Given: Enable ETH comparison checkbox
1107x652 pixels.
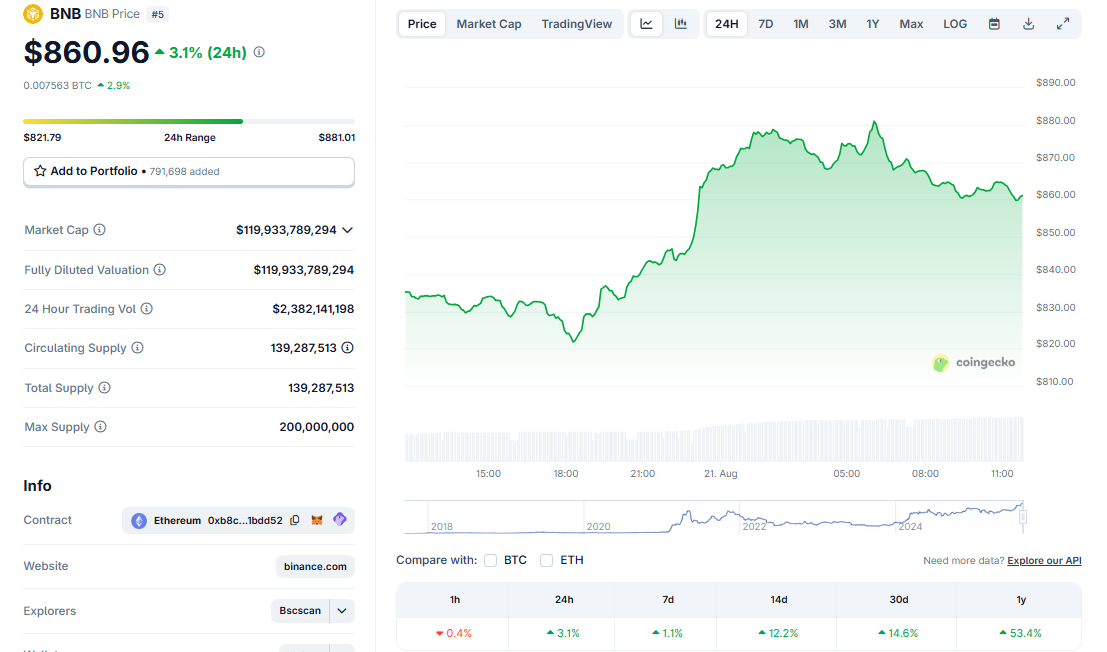Looking at the screenshot, I should (546, 560).
